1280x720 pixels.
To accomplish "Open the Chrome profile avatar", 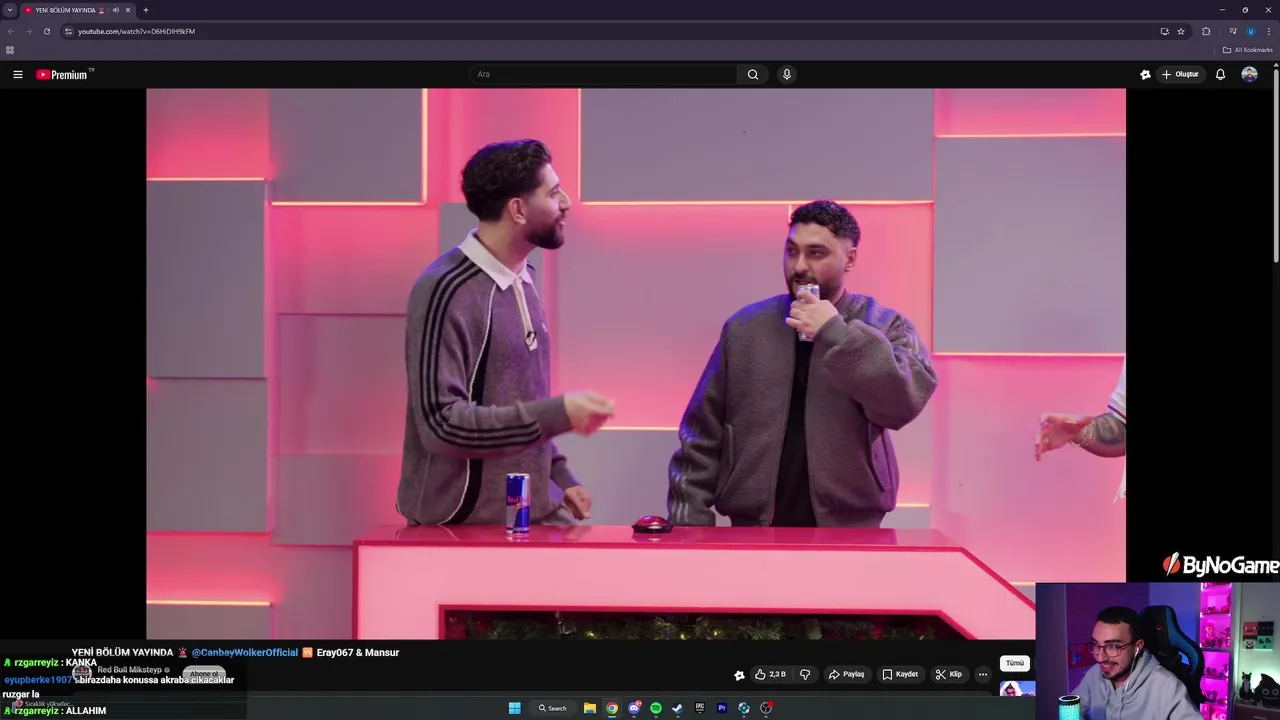I will (x=1250, y=31).
